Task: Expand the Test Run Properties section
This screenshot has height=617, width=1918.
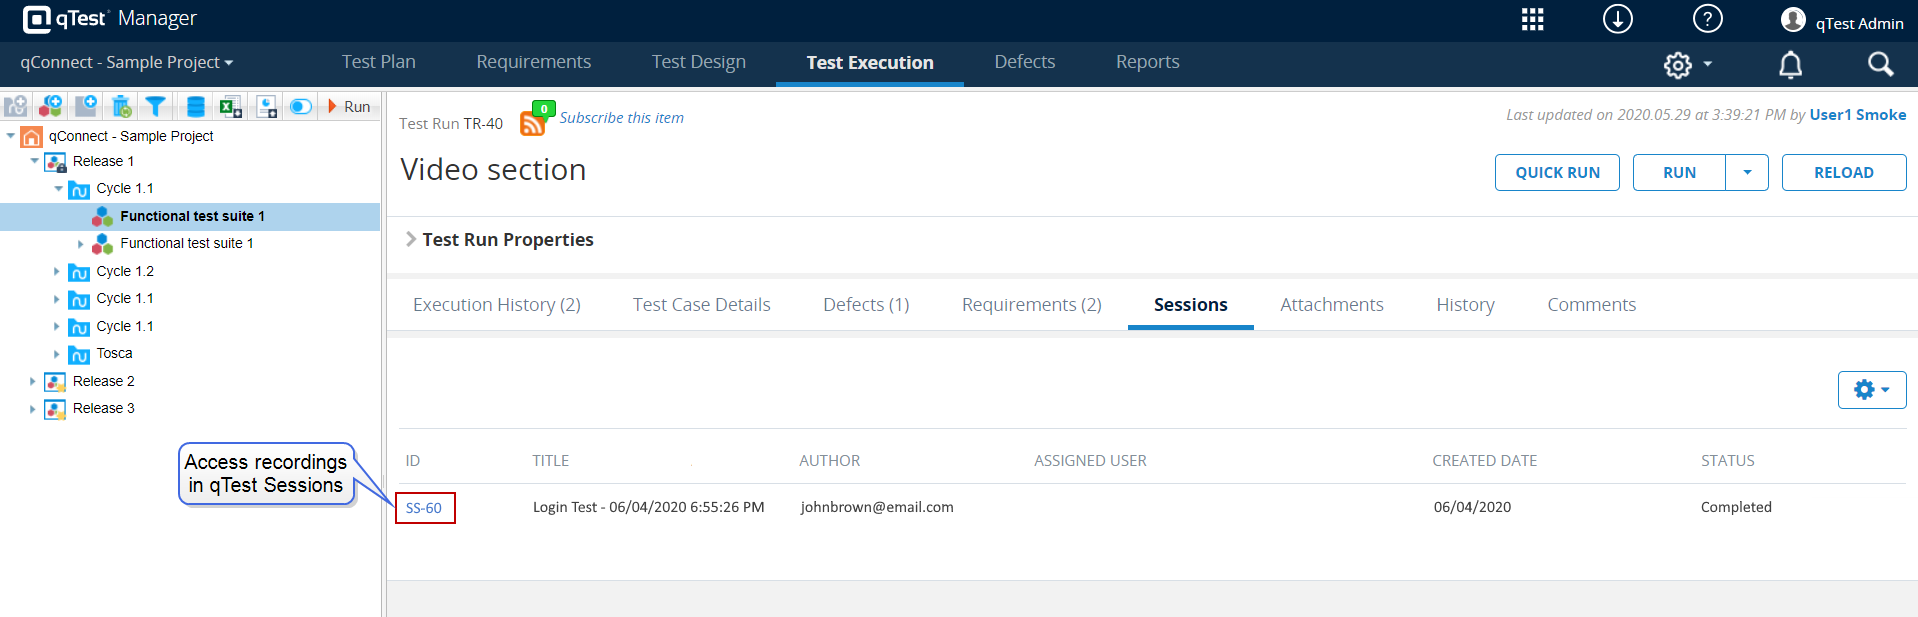Action: tap(410, 239)
